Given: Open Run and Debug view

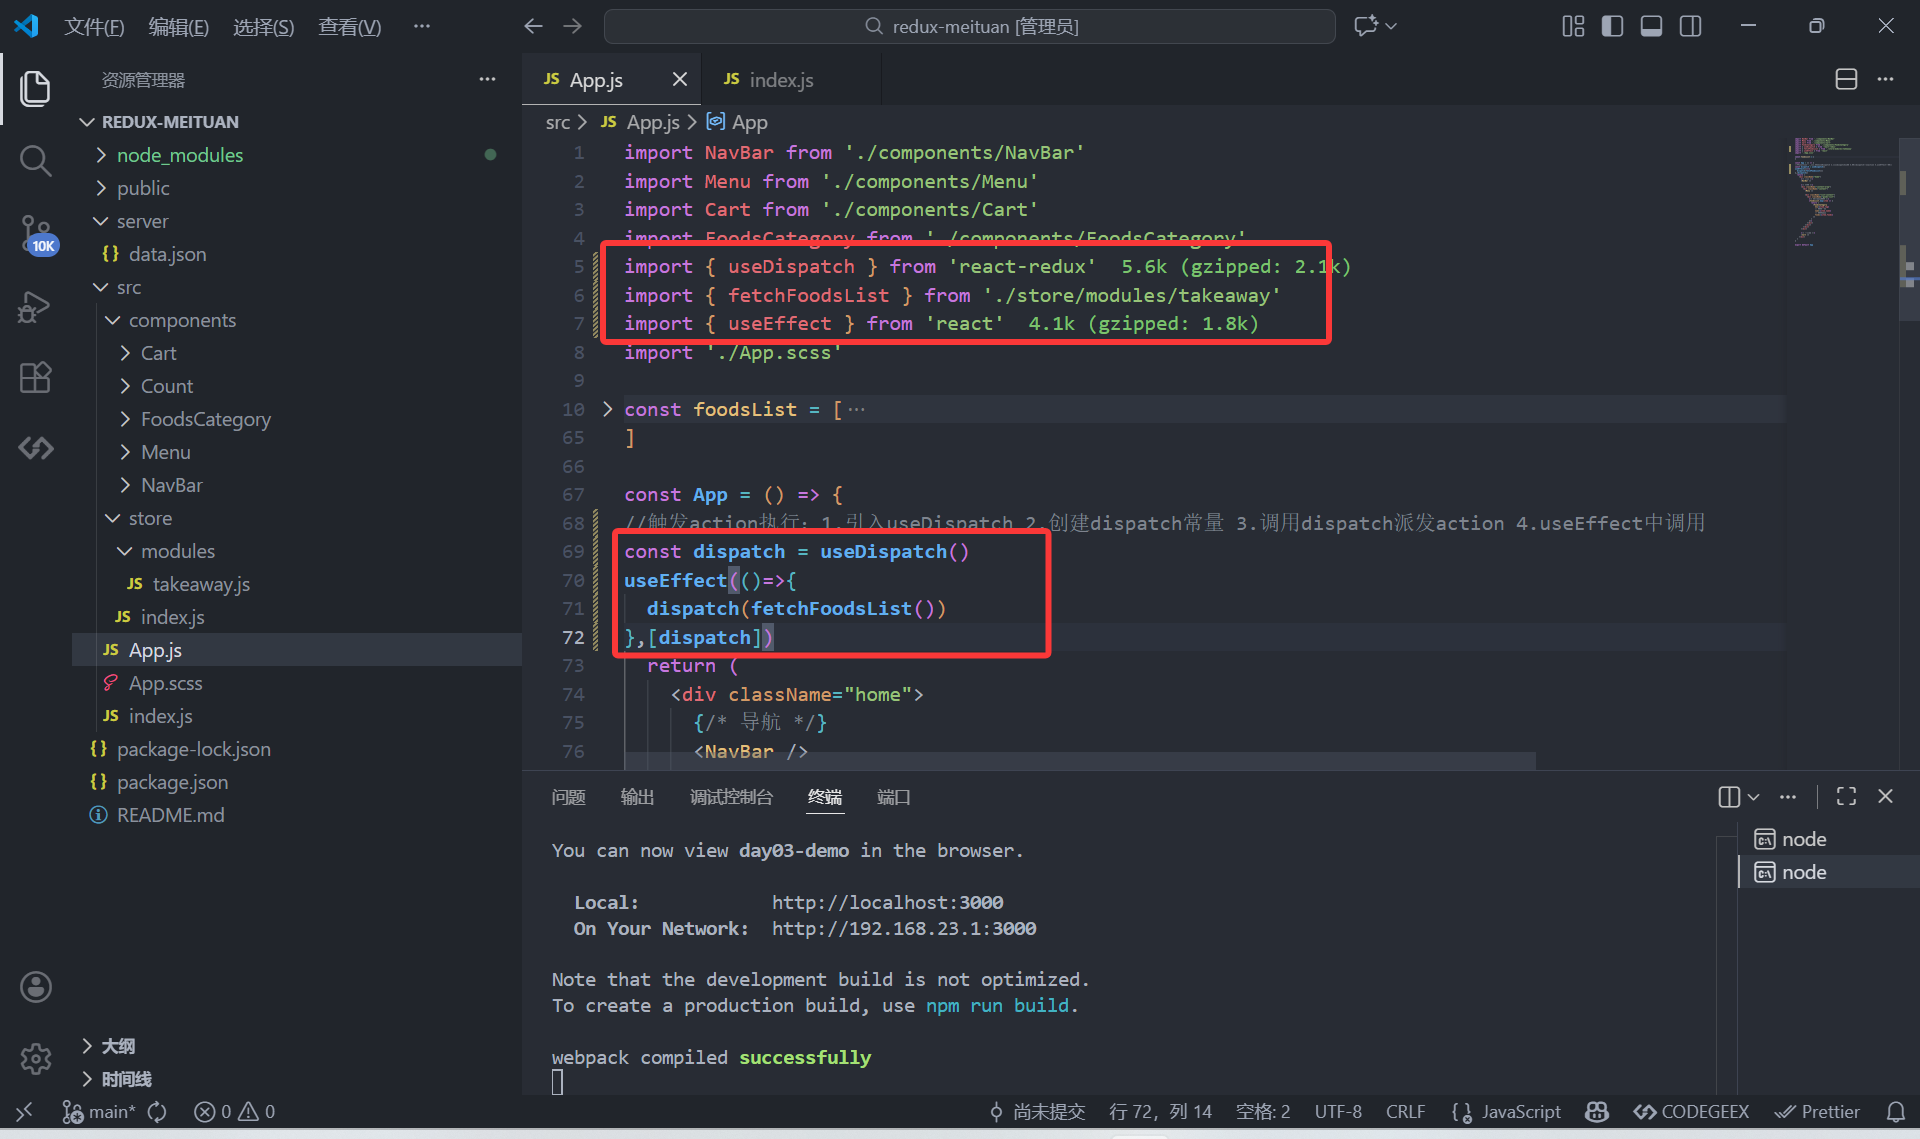Looking at the screenshot, I should pos(35,306).
